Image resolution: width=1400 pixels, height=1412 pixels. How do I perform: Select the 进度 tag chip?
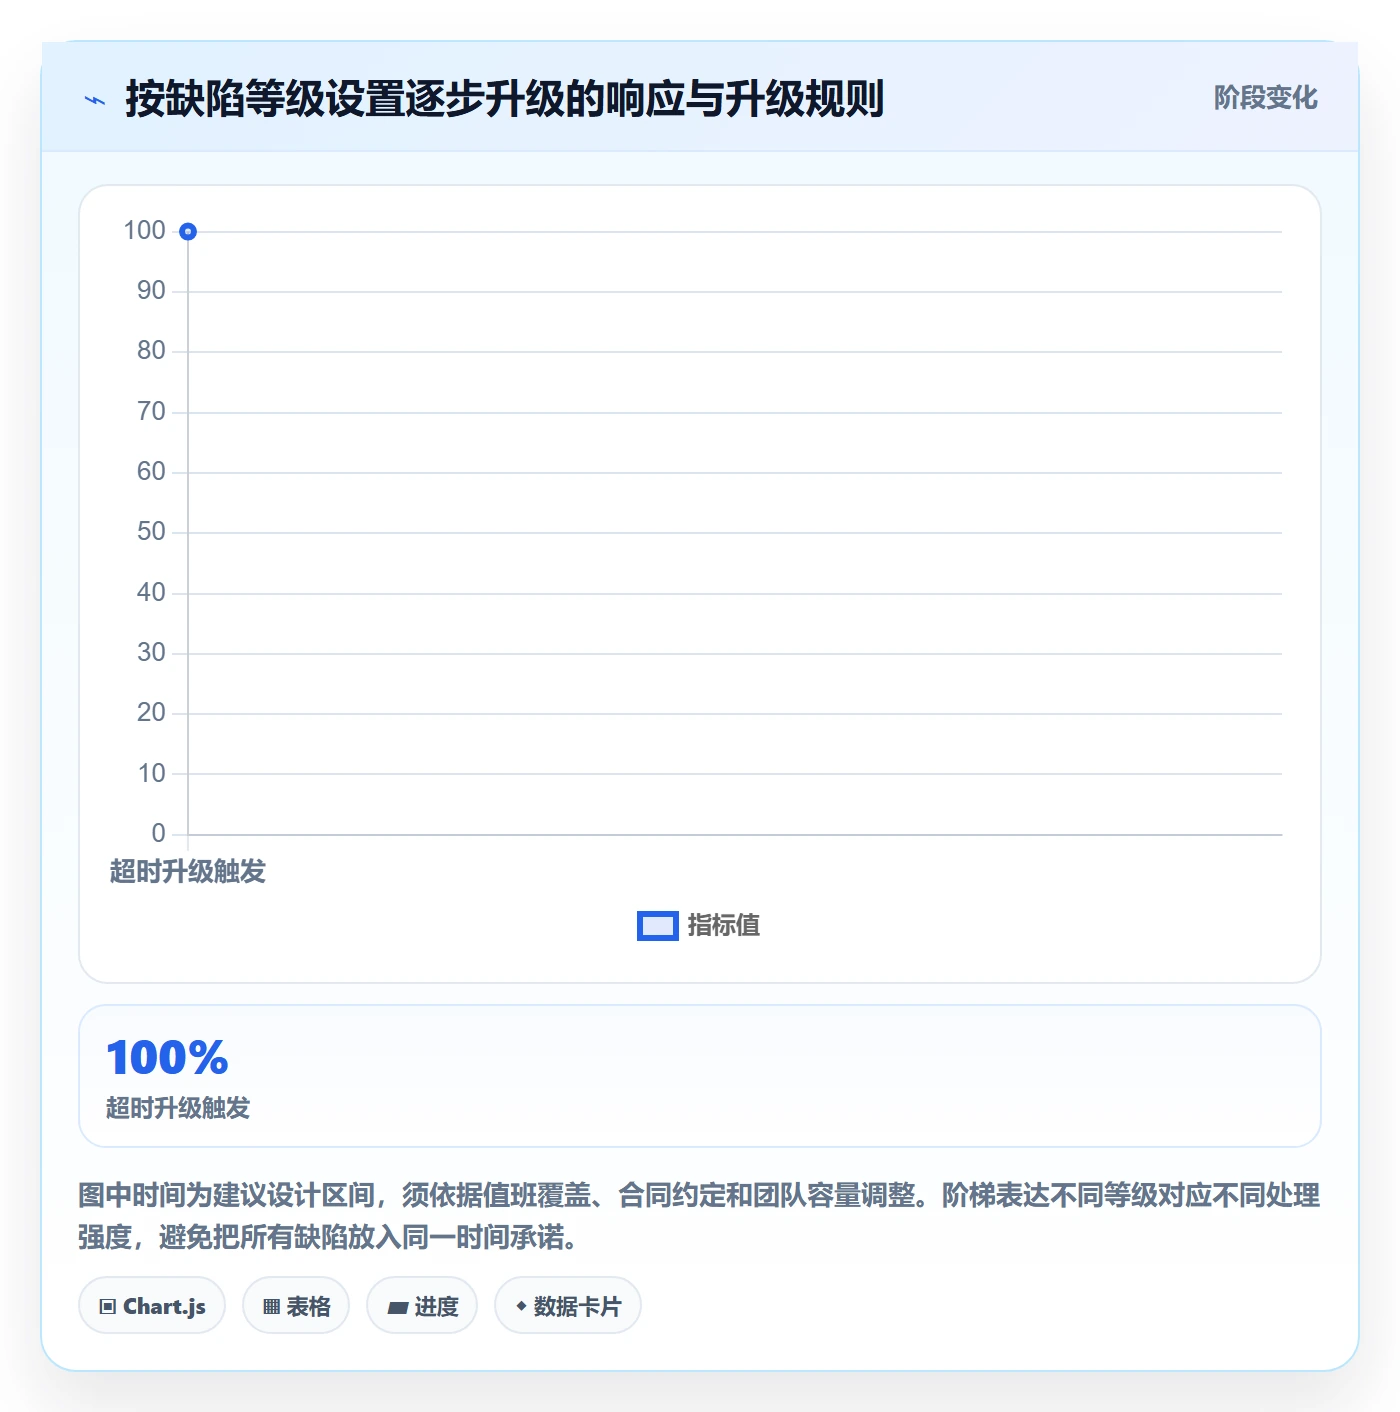422,1306
